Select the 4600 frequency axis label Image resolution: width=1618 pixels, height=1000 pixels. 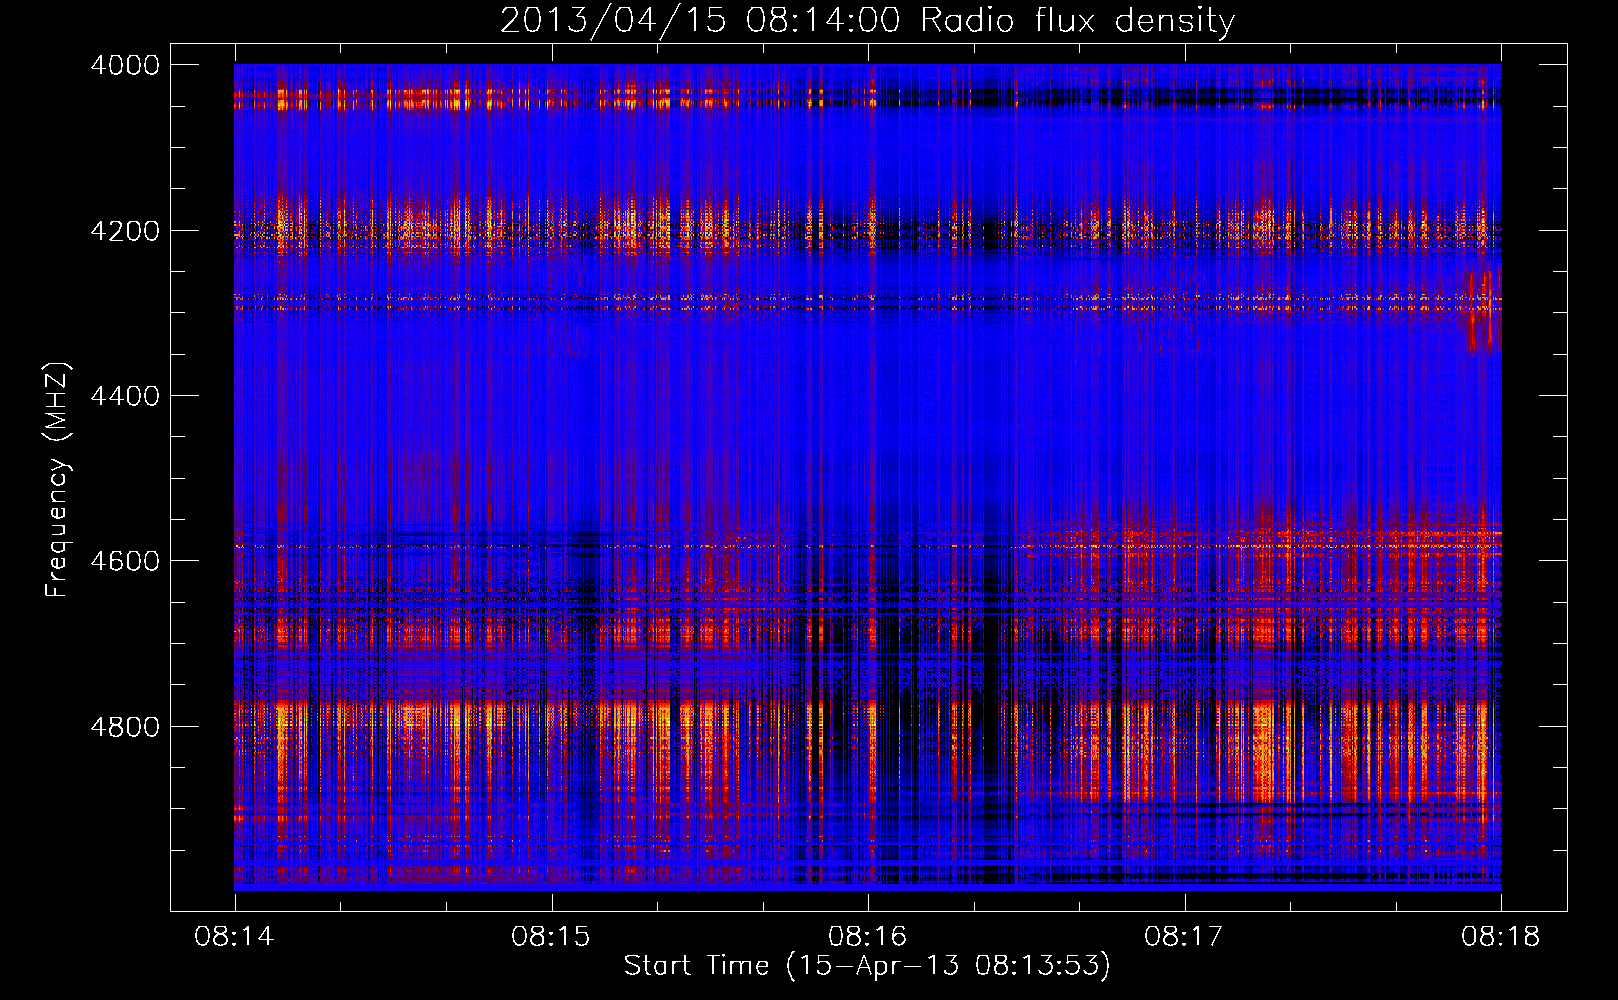coord(125,561)
